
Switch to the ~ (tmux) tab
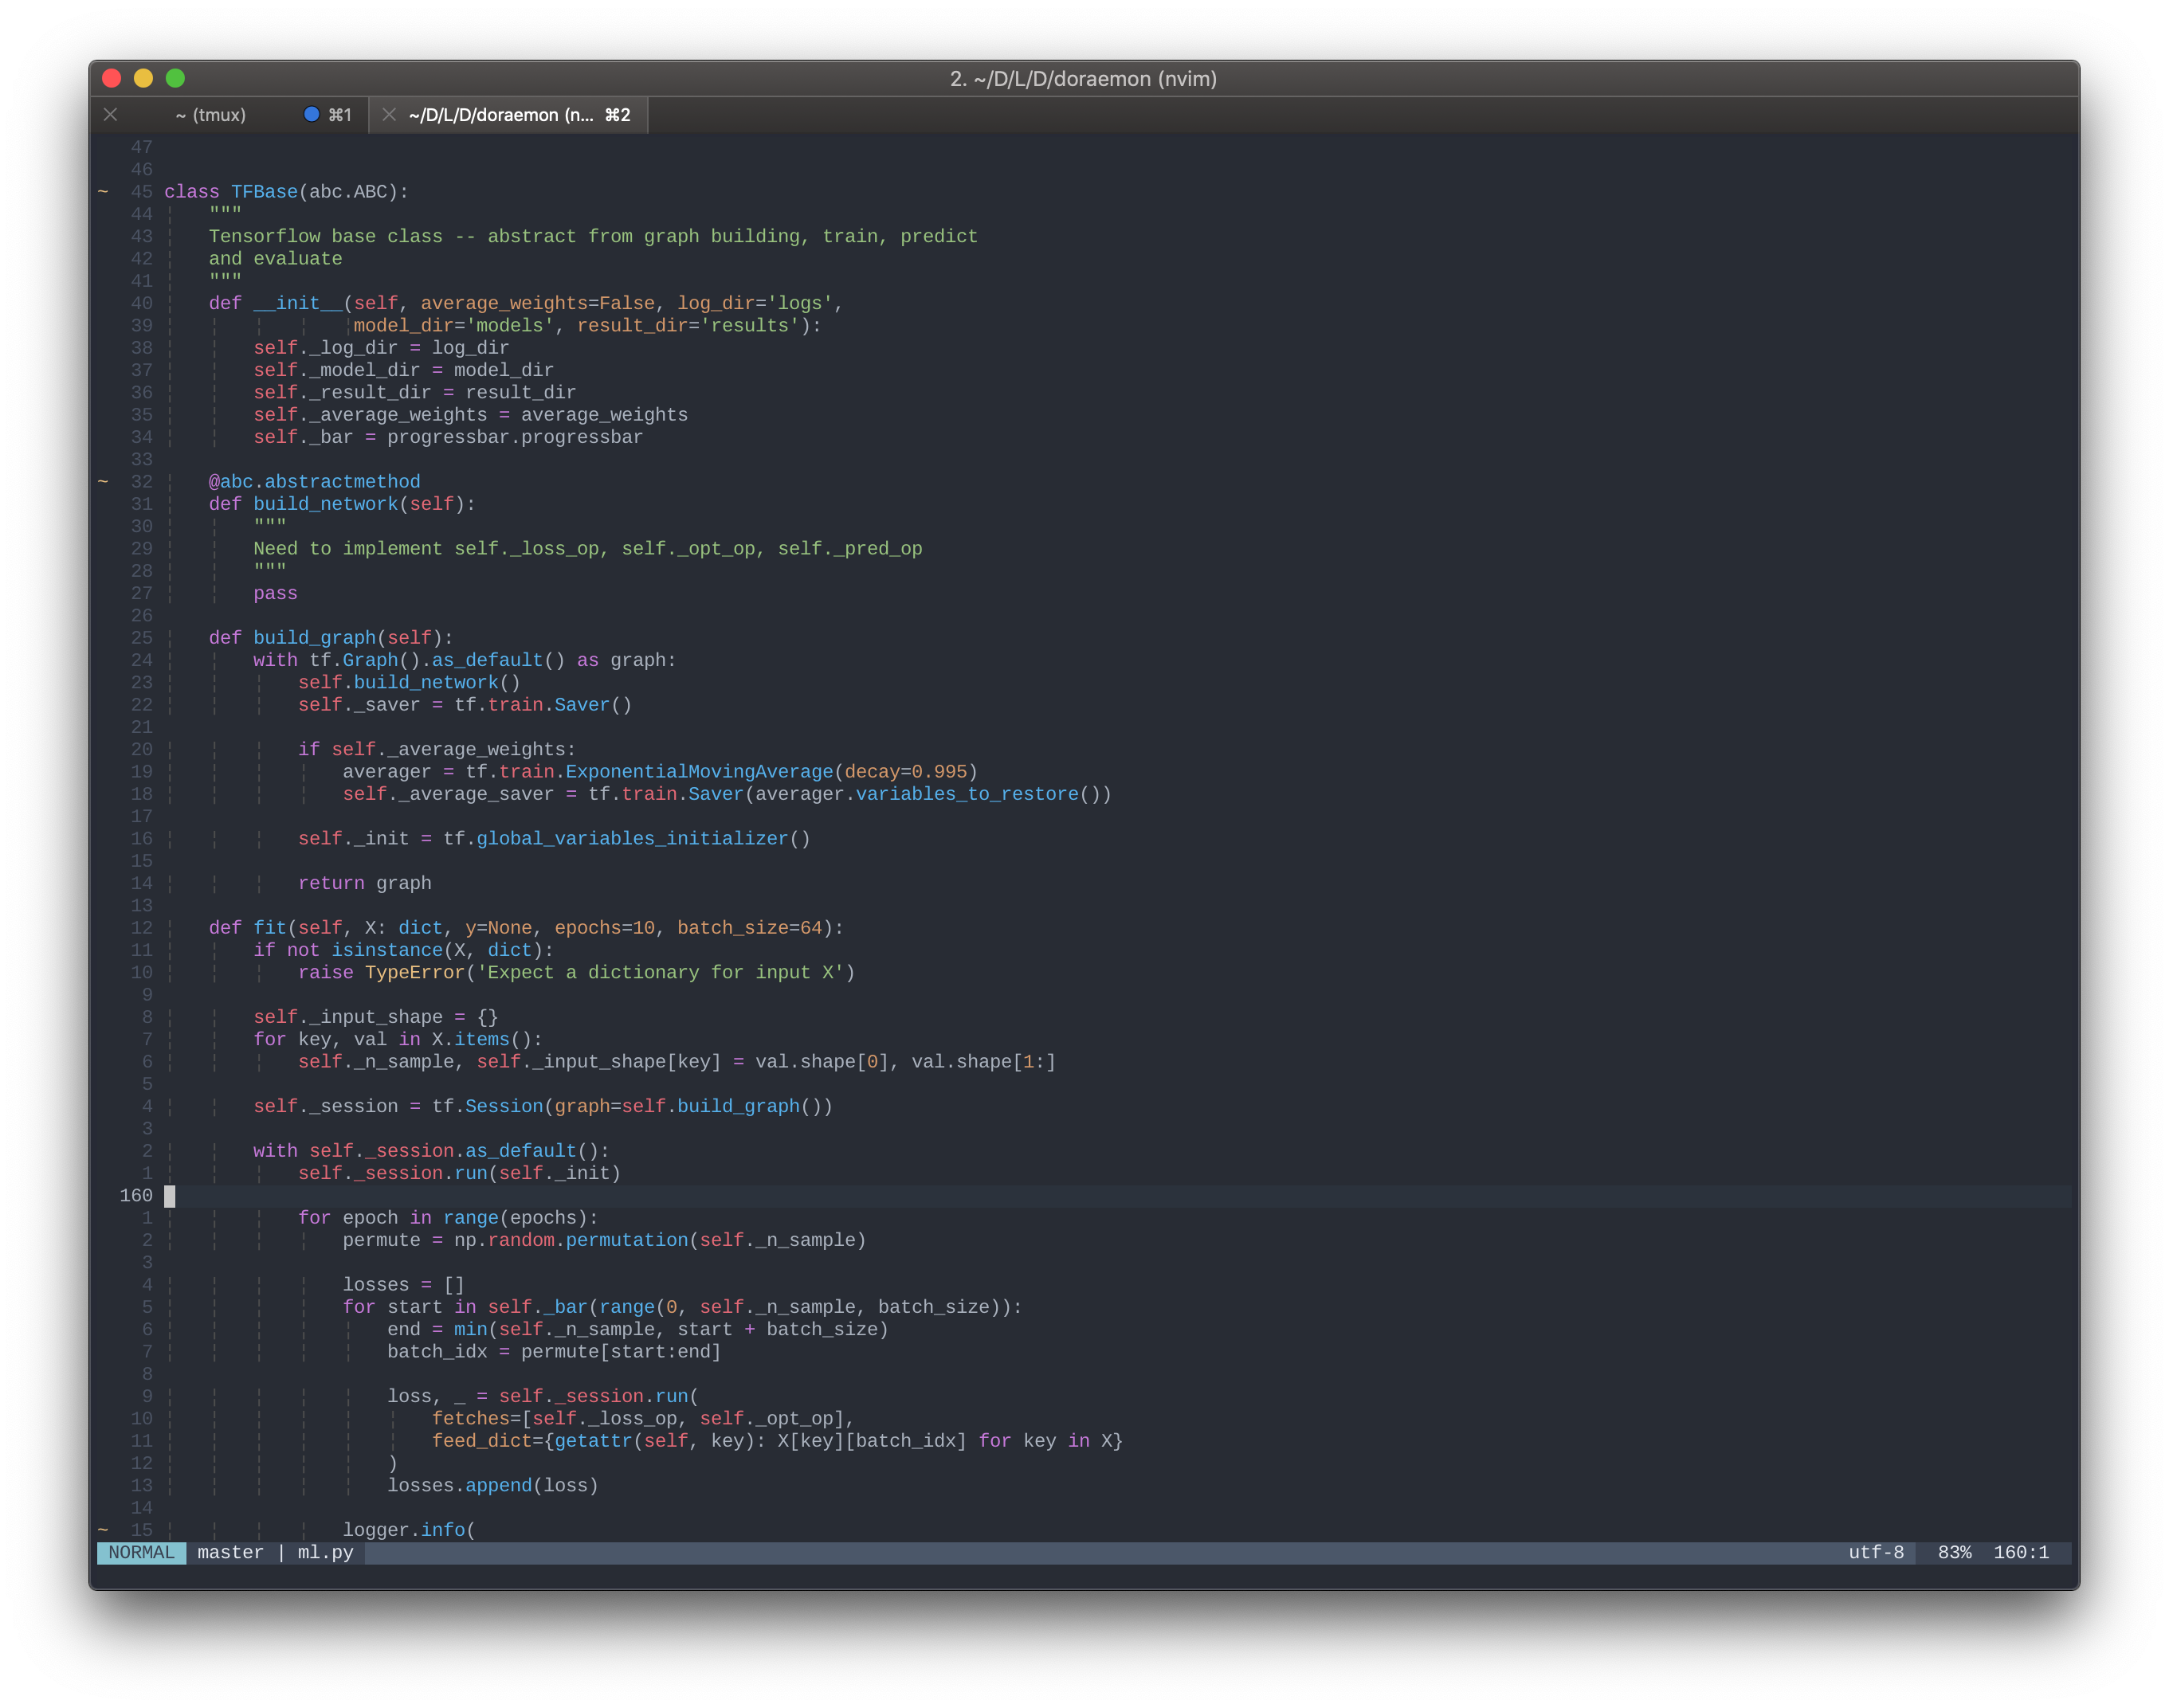tap(211, 115)
